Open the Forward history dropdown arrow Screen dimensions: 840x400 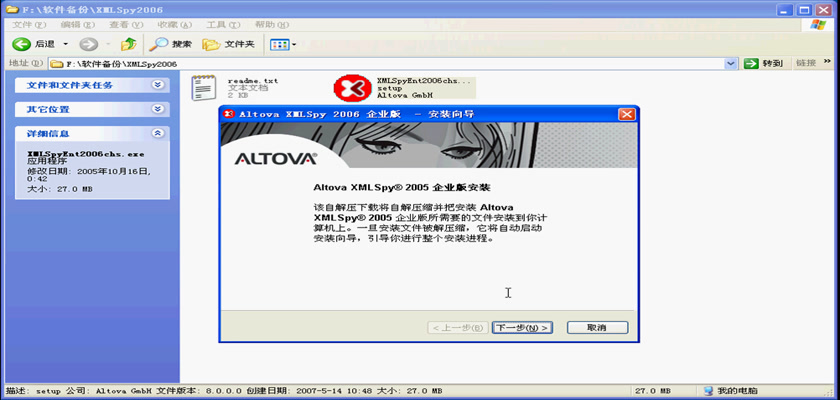[108, 44]
